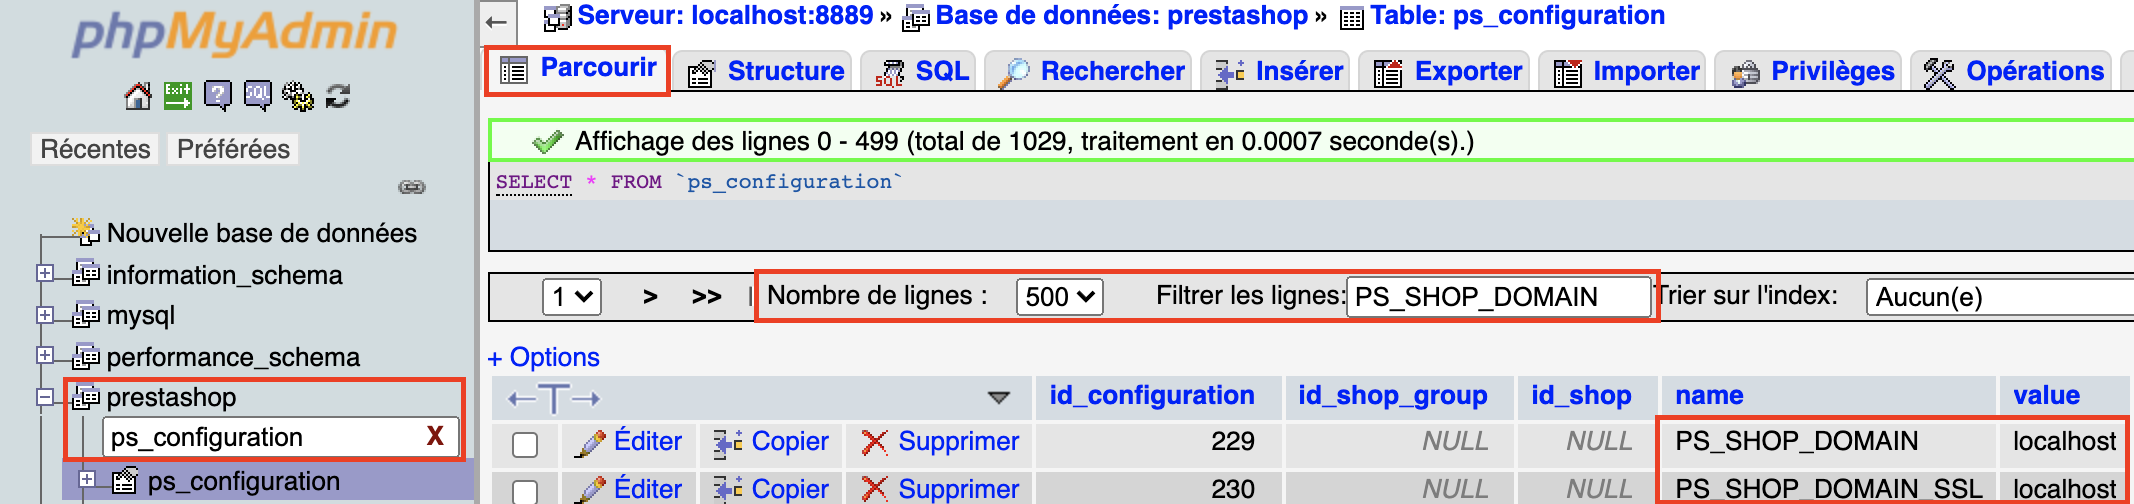Open SQL documentation icon in sidebar
The width and height of the screenshot is (2134, 504).
[x=257, y=96]
